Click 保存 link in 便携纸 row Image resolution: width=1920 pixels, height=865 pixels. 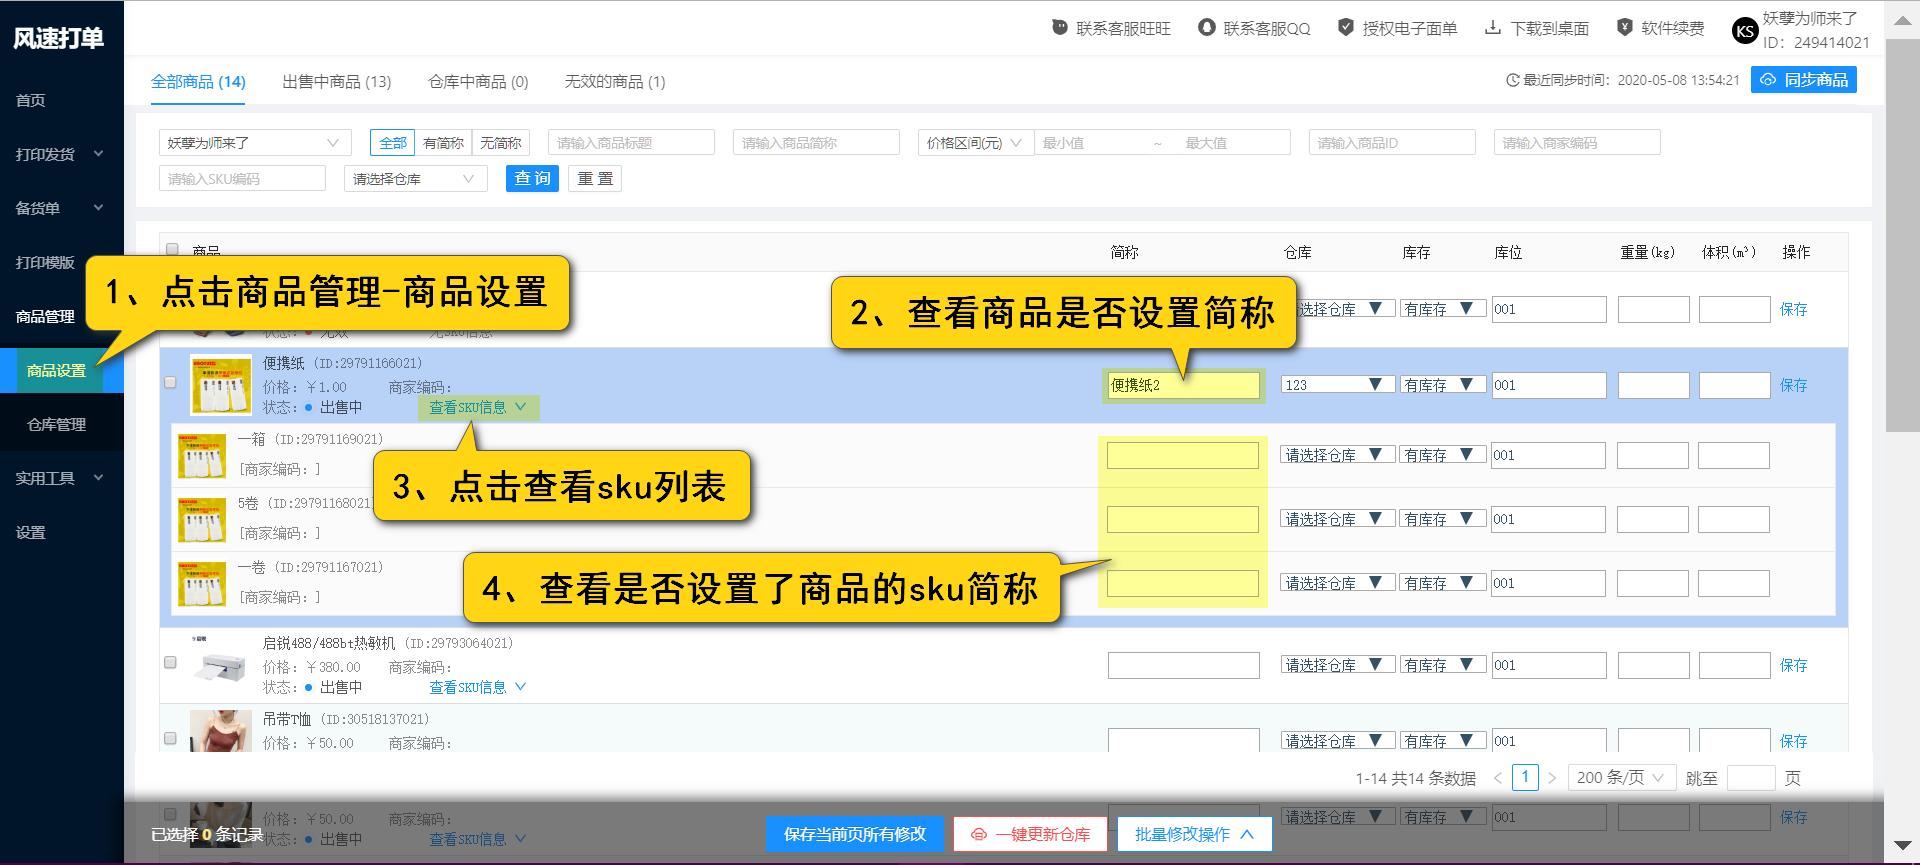click(x=1793, y=385)
